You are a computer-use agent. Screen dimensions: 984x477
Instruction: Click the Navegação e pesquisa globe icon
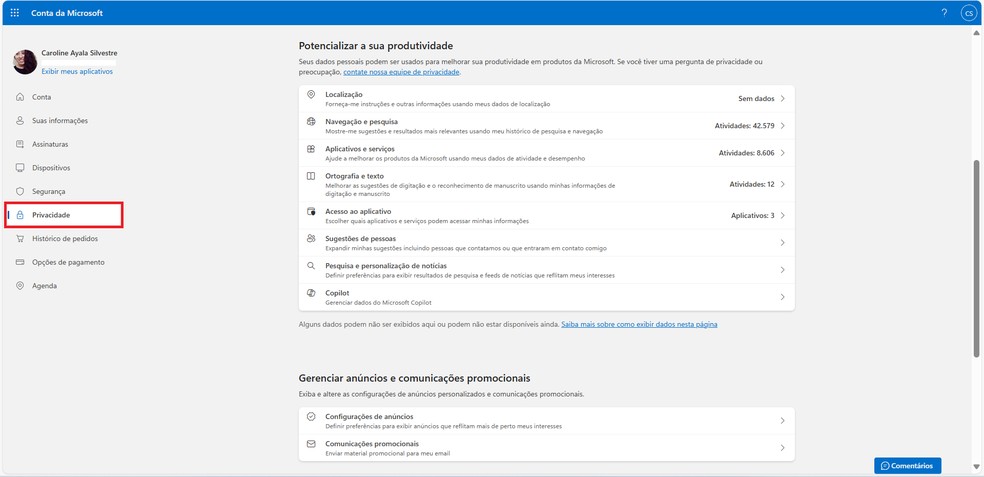(311, 122)
